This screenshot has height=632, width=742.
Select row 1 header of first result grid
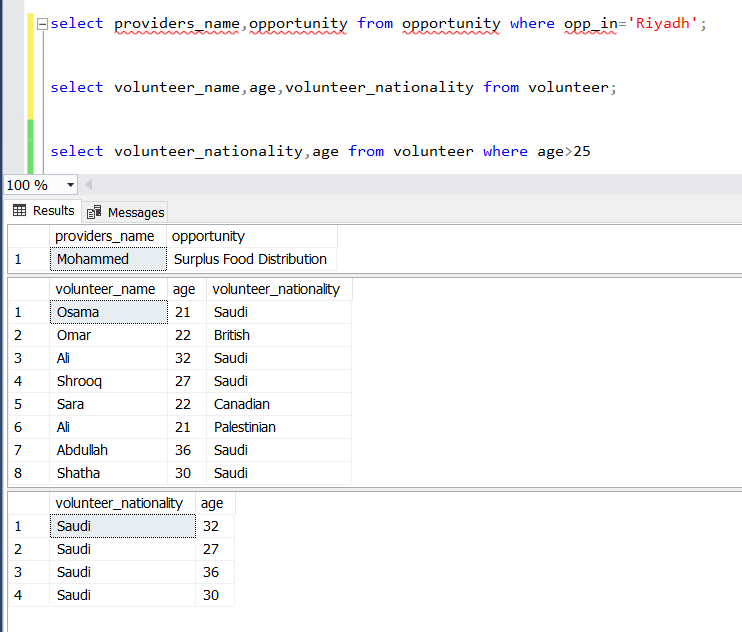click(x=29, y=259)
